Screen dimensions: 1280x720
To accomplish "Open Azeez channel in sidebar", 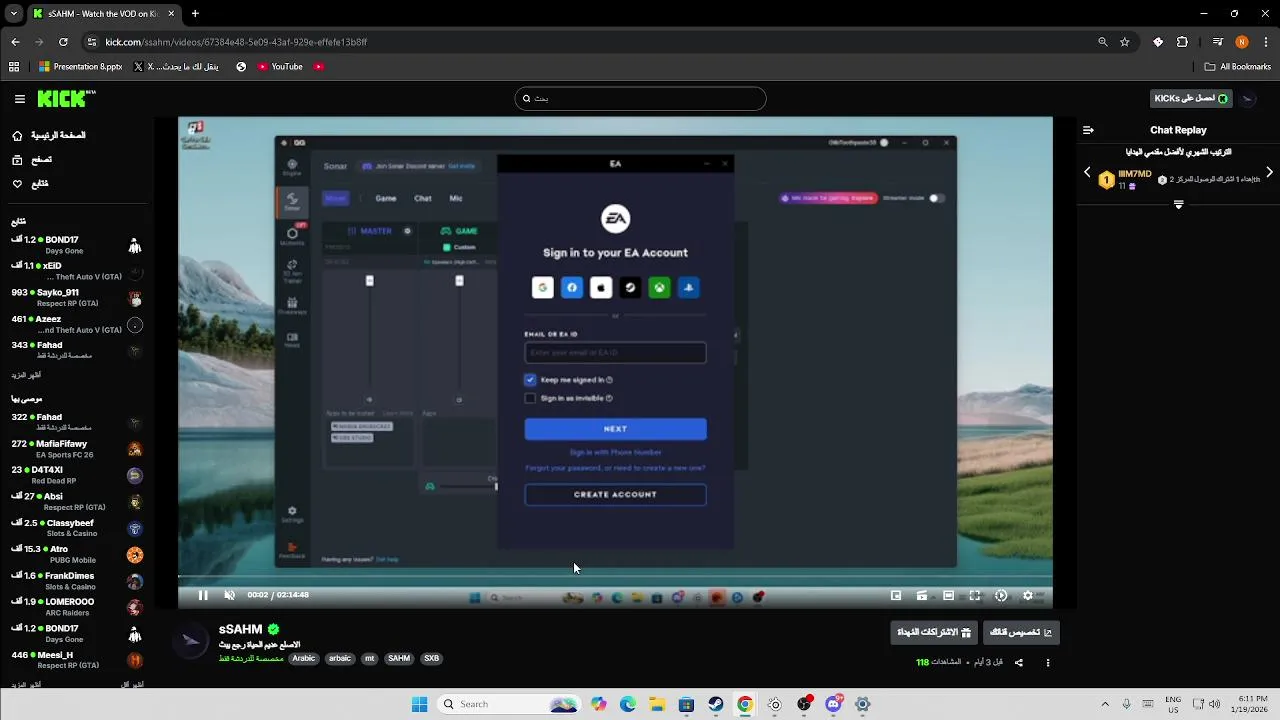I will pyautogui.click(x=76, y=324).
